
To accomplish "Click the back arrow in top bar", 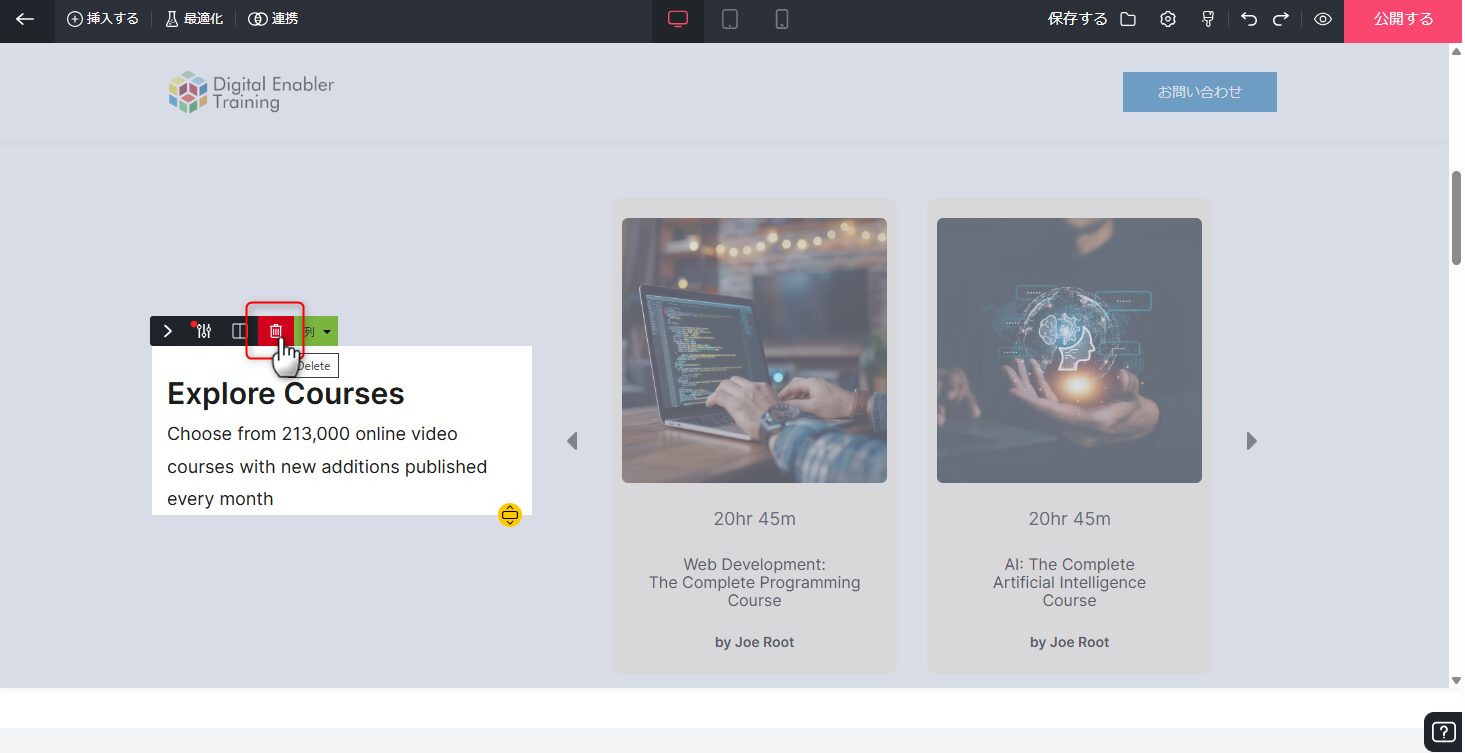I will [25, 19].
